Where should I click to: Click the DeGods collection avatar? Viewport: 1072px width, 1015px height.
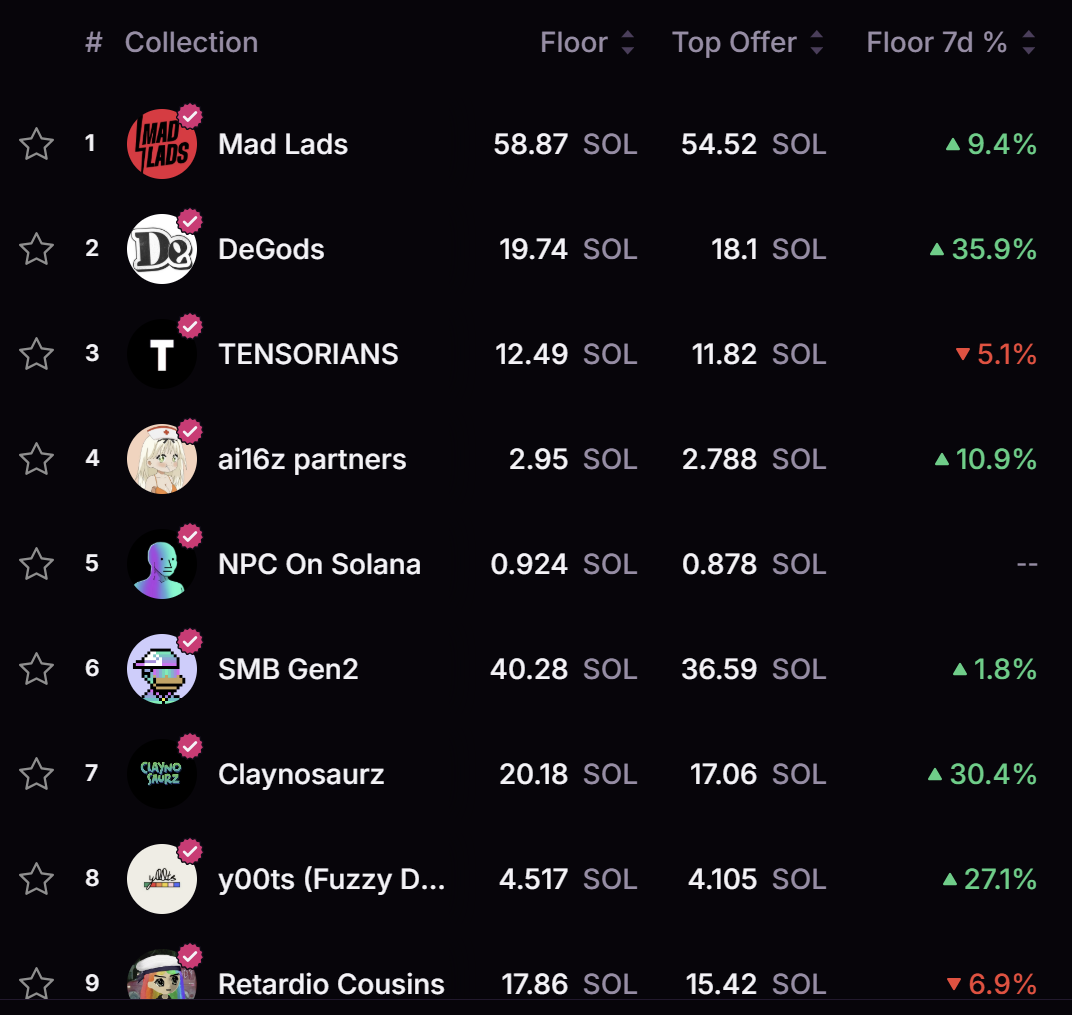161,250
